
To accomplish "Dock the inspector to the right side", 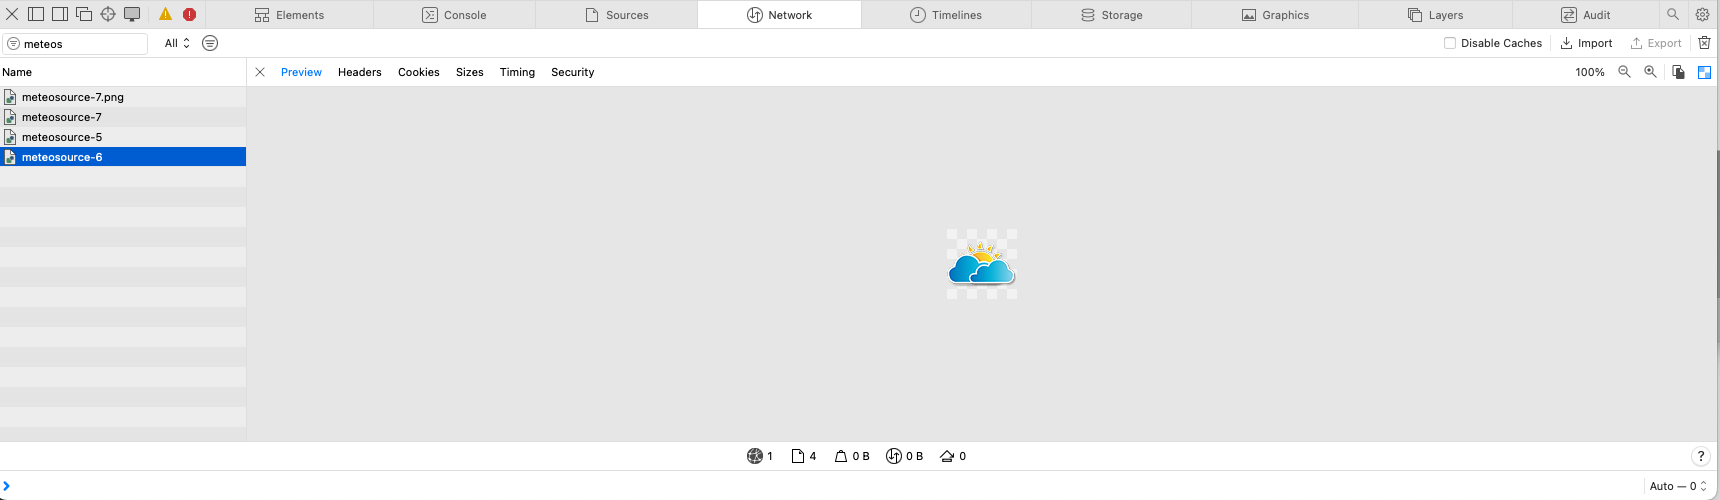I will (x=60, y=14).
